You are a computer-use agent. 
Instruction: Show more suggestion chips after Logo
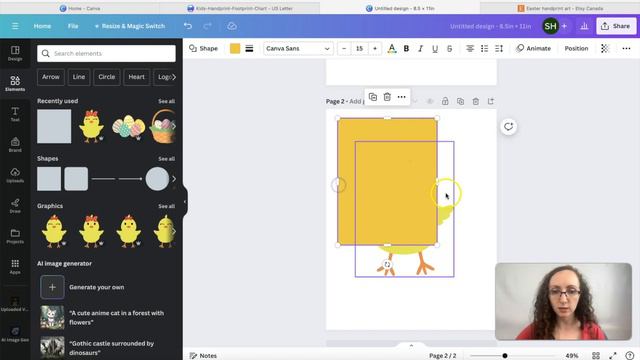point(174,77)
